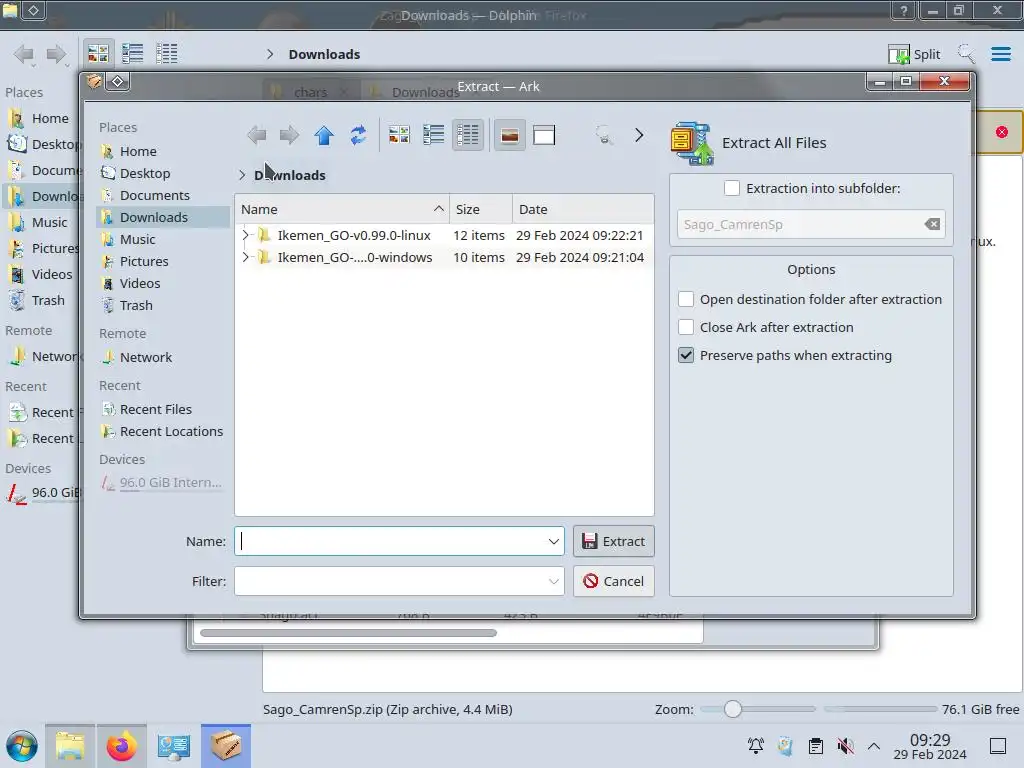Select Pictures in Ark dialog places
The width and height of the screenshot is (1024, 768).
tap(163, 261)
